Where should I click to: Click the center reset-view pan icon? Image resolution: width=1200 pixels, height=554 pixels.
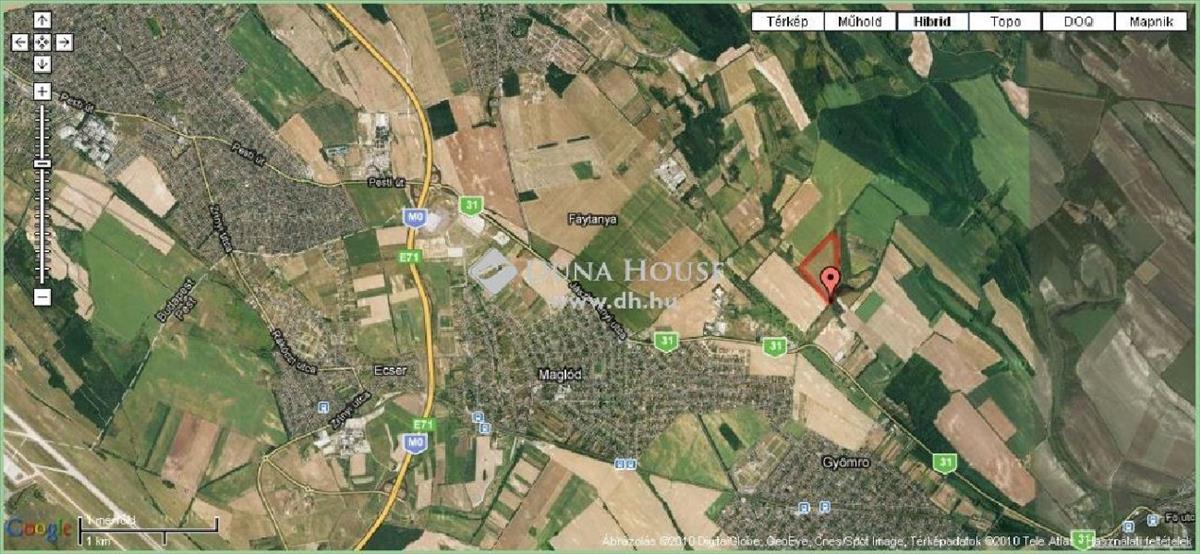click(x=42, y=42)
